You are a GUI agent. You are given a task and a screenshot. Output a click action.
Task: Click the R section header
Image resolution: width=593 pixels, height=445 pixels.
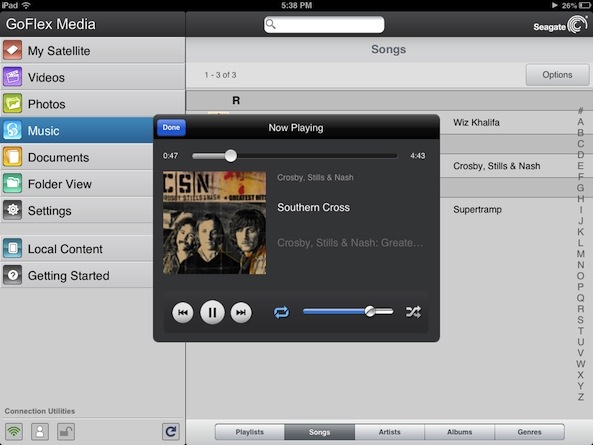(389, 101)
